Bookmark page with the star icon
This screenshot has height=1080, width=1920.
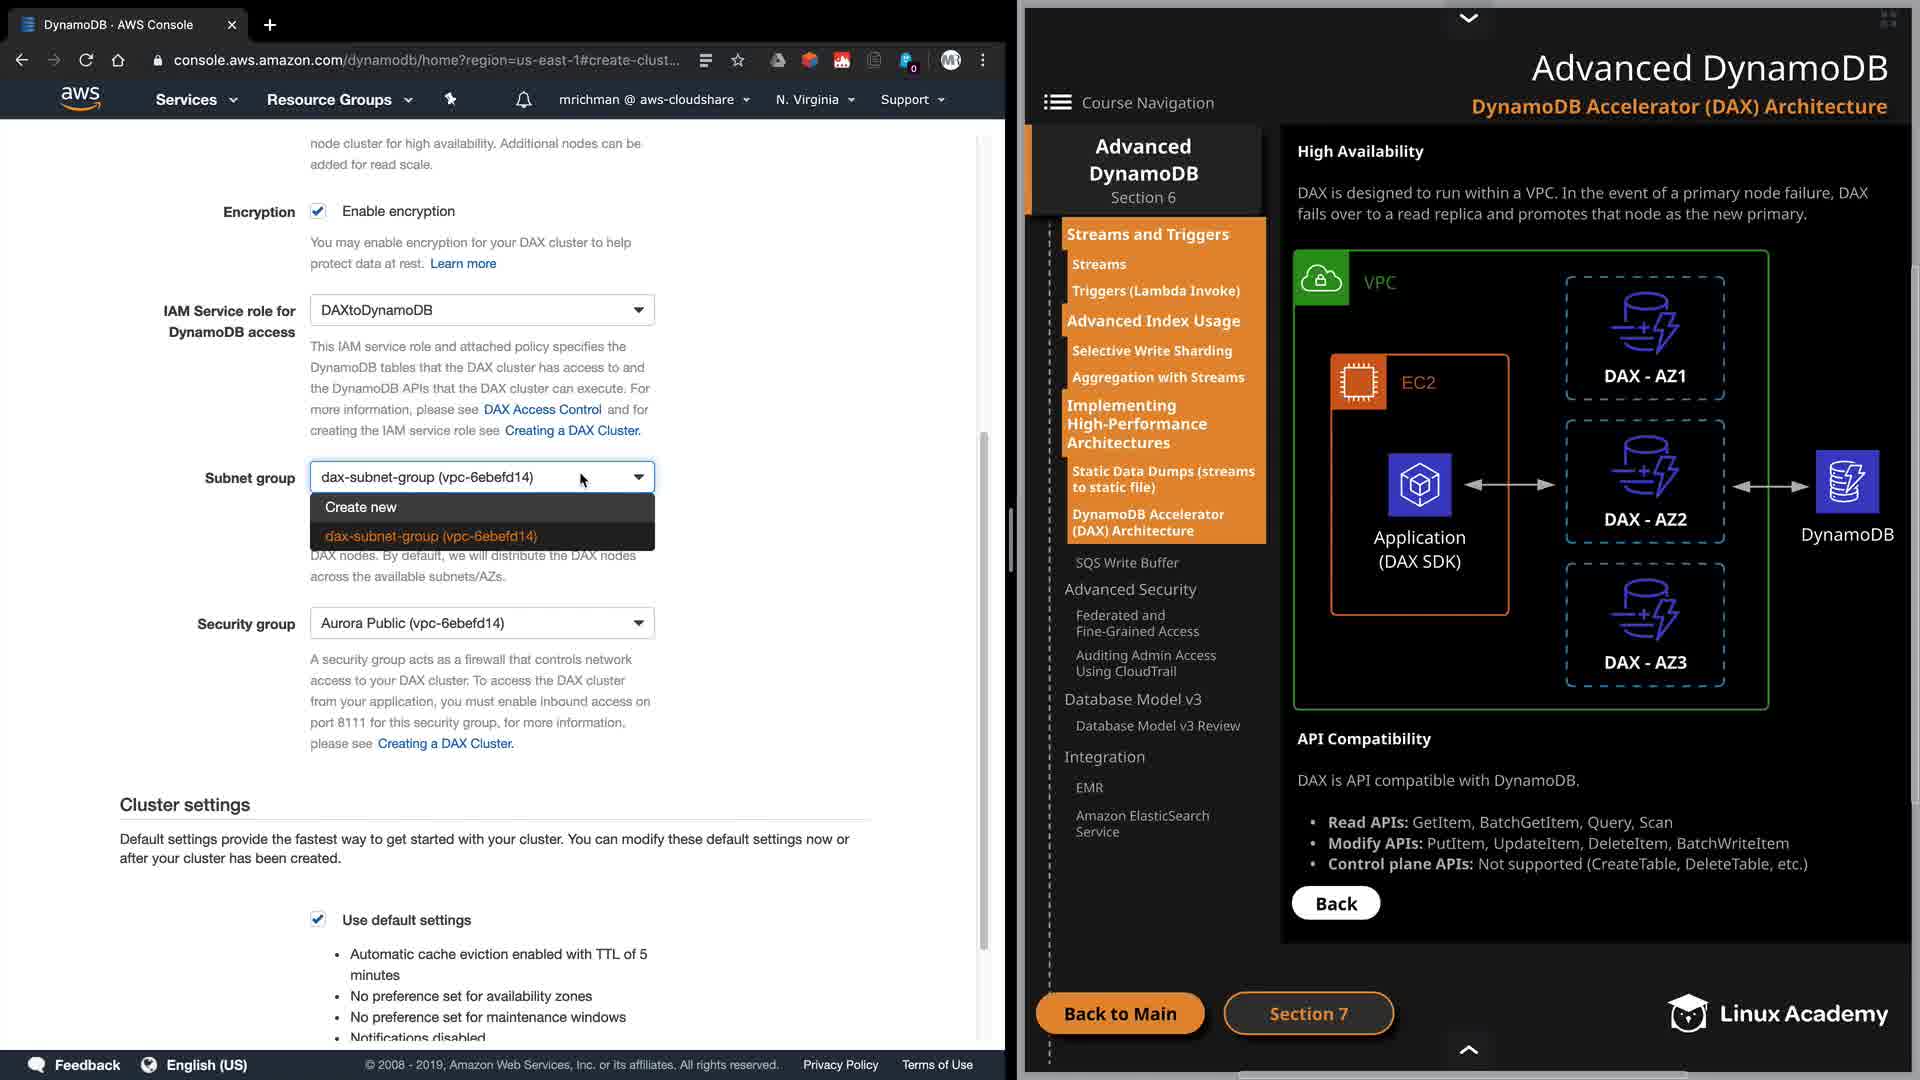click(x=738, y=60)
